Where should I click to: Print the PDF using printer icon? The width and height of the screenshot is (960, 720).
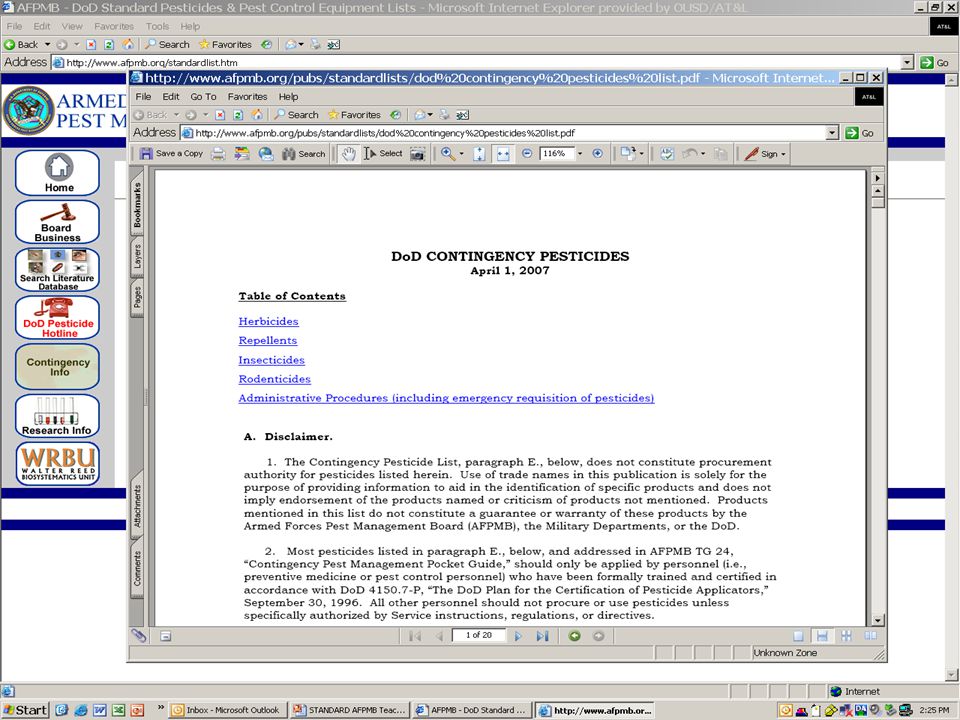click(218, 154)
